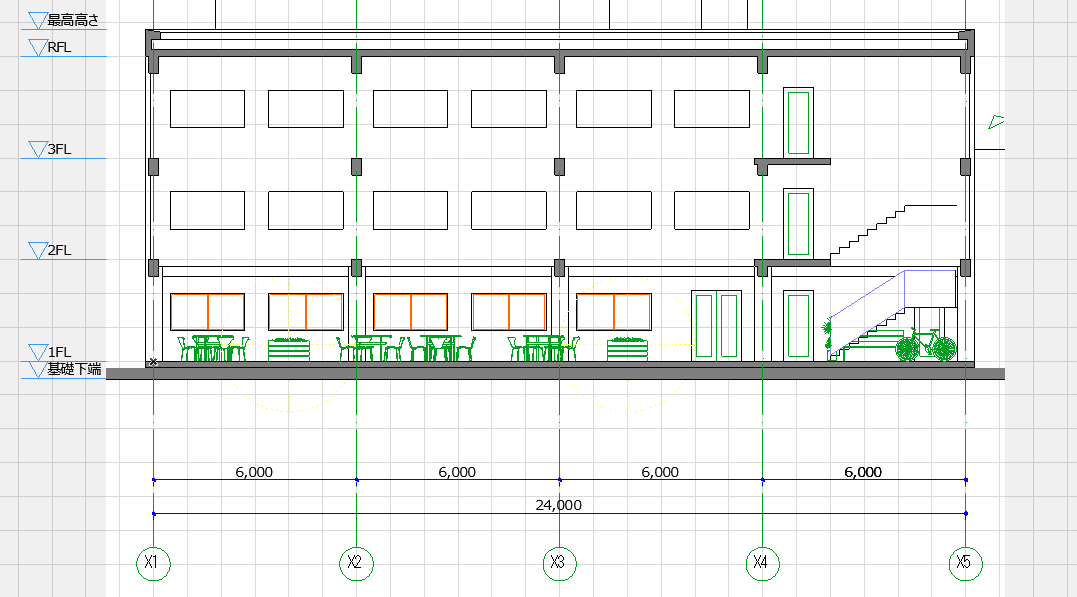
Task: Select the 最高高さ level marker
Action: coord(63,21)
